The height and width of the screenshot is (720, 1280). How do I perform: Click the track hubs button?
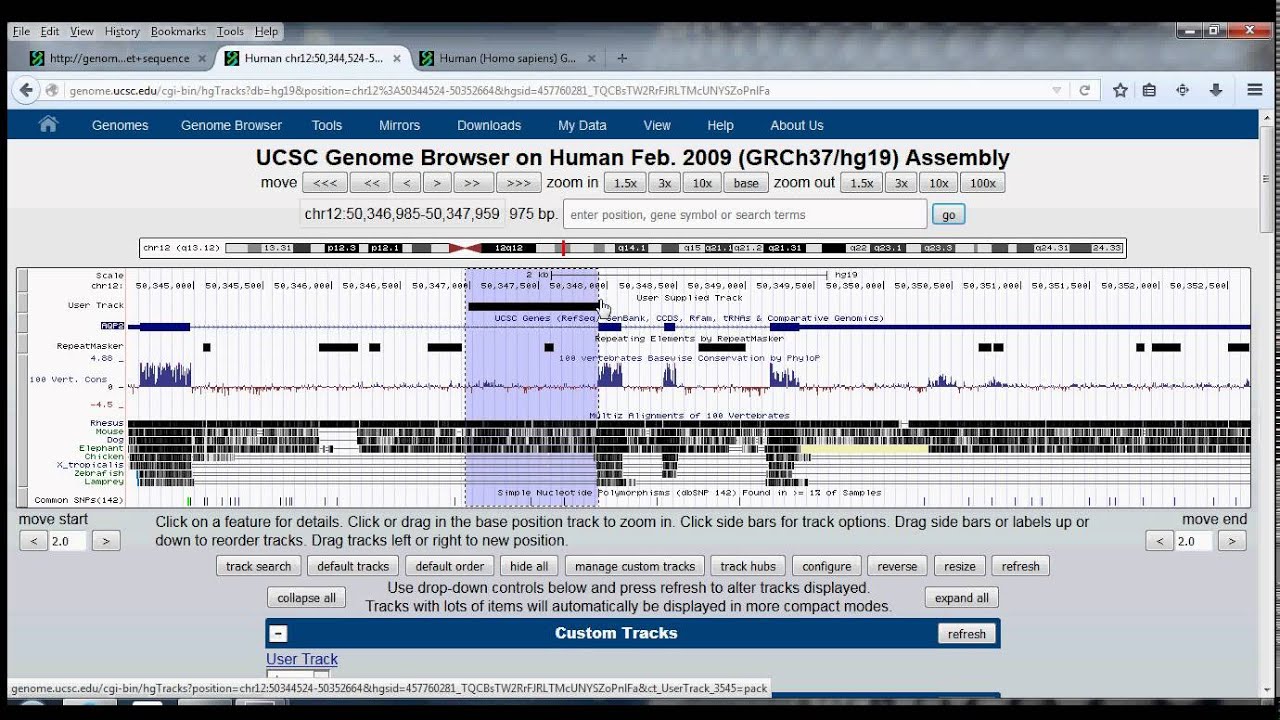[748, 566]
